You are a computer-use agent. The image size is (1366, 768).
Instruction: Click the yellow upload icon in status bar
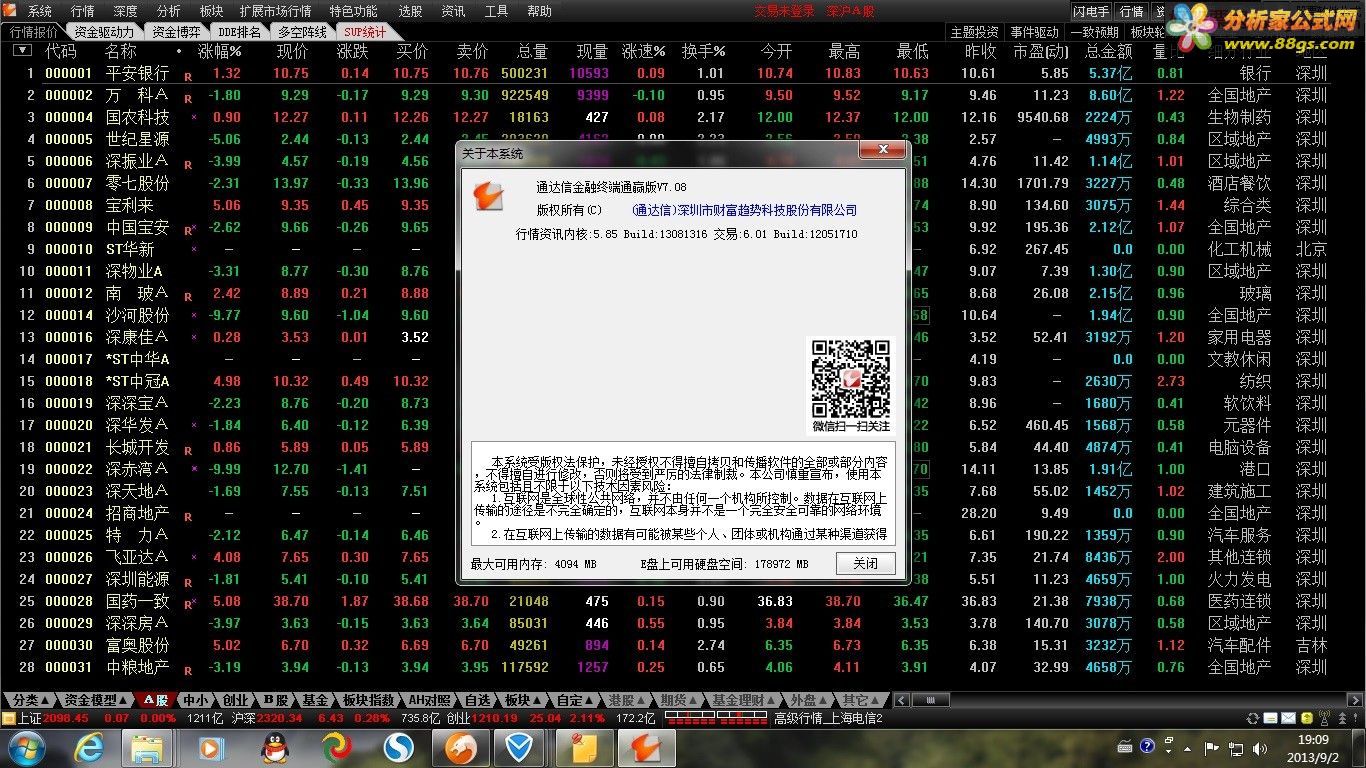pyautogui.click(x=1305, y=718)
